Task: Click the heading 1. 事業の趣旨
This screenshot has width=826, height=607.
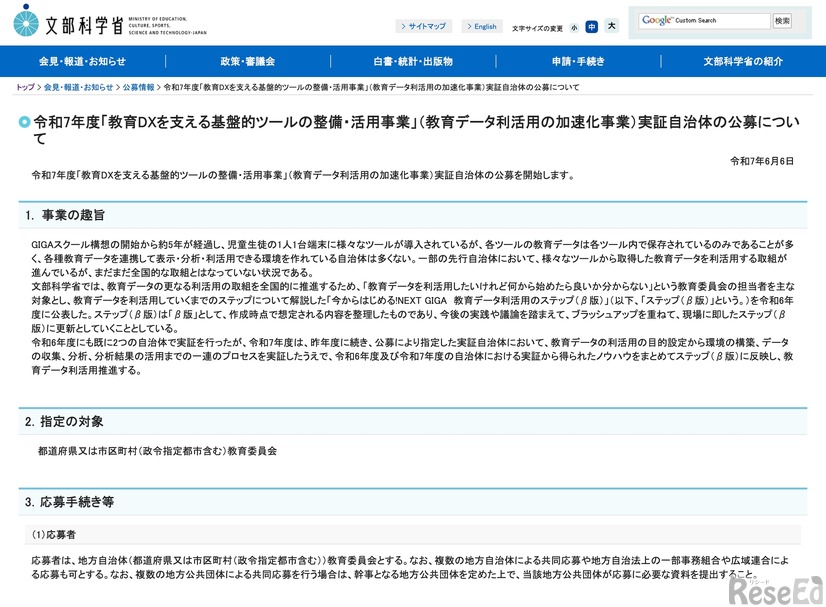Action: coord(65,215)
